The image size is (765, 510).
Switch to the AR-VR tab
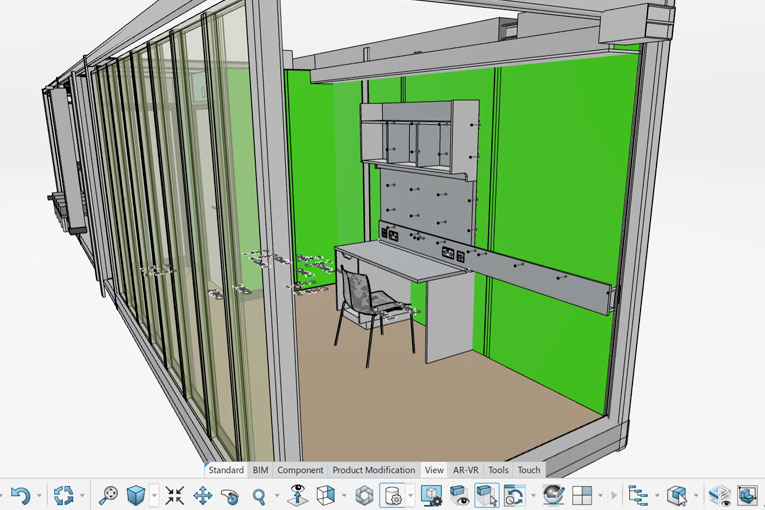[465, 470]
